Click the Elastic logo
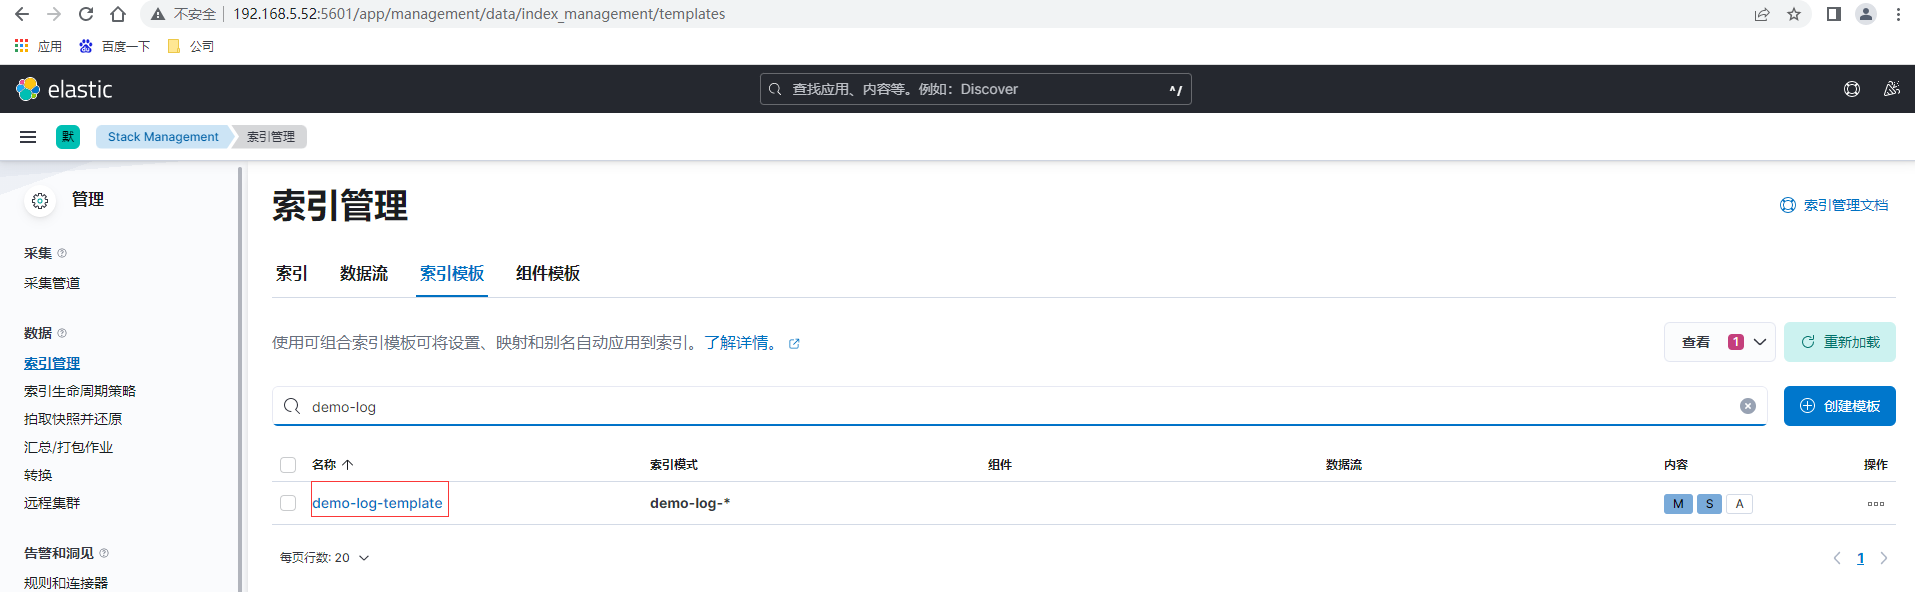The height and width of the screenshot is (592, 1915). (64, 89)
